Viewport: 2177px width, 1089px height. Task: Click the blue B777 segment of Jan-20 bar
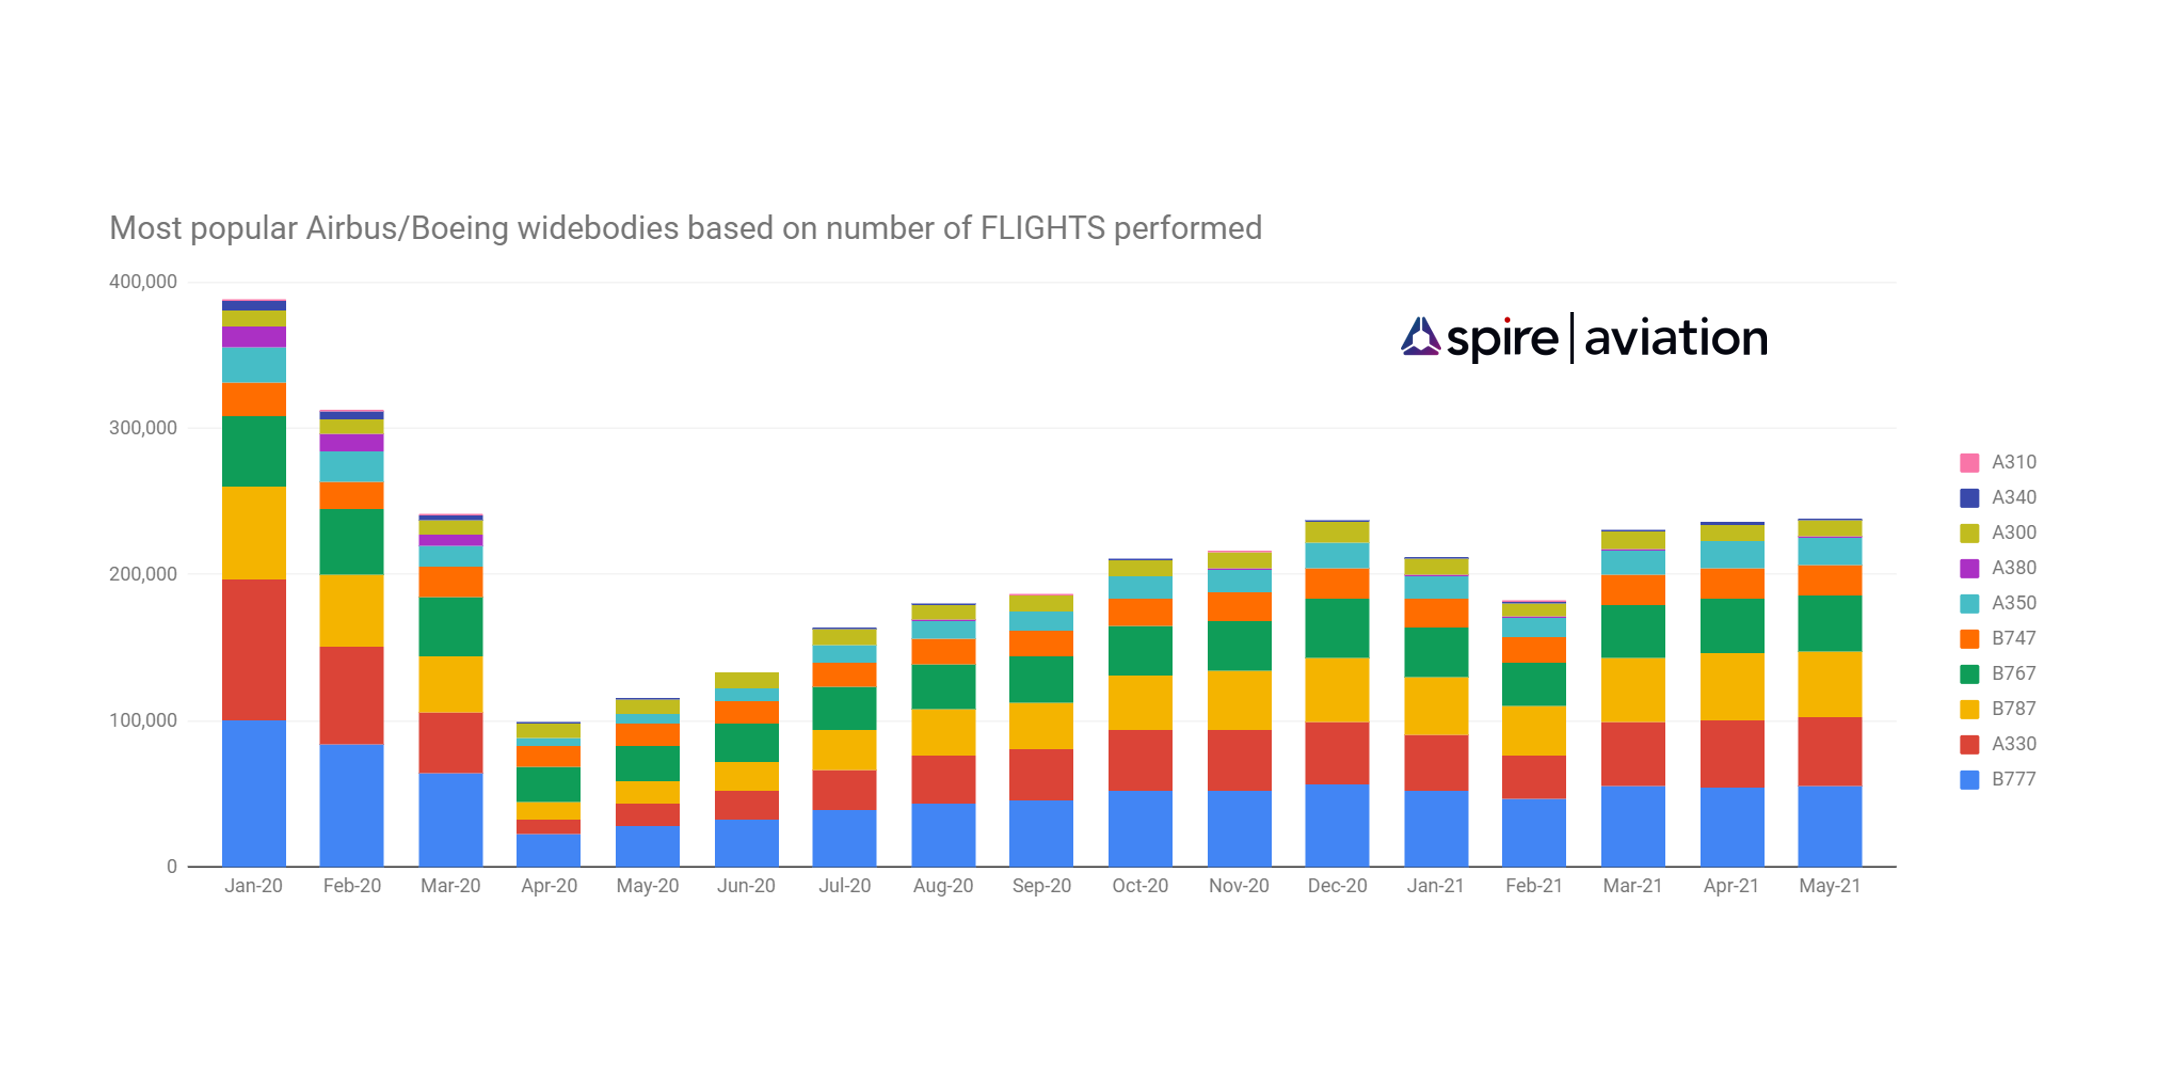coord(254,793)
